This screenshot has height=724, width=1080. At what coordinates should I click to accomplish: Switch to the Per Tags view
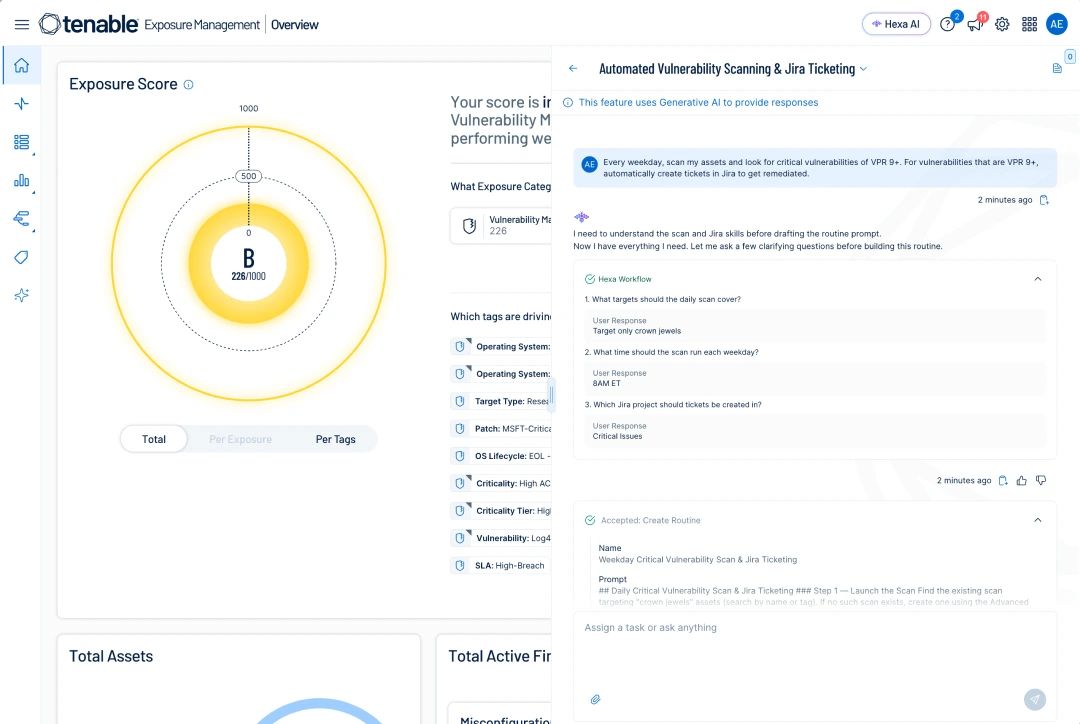click(x=335, y=439)
